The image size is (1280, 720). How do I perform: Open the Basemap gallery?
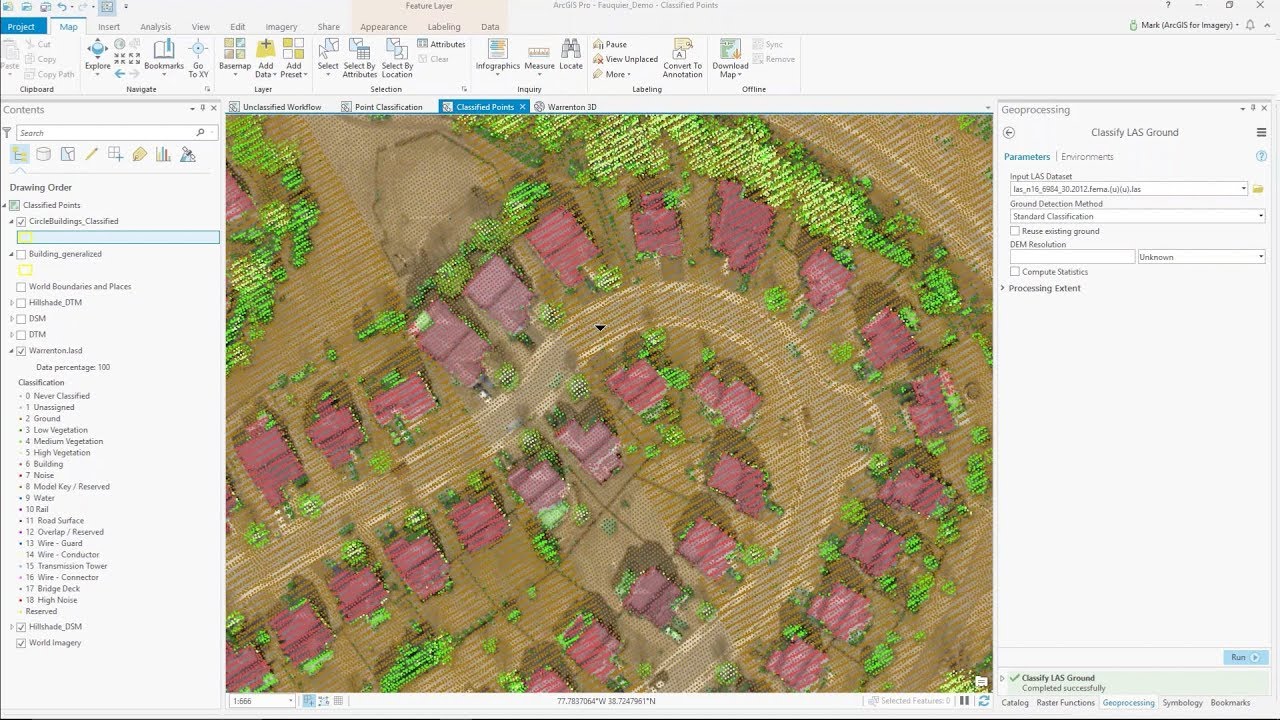(235, 58)
